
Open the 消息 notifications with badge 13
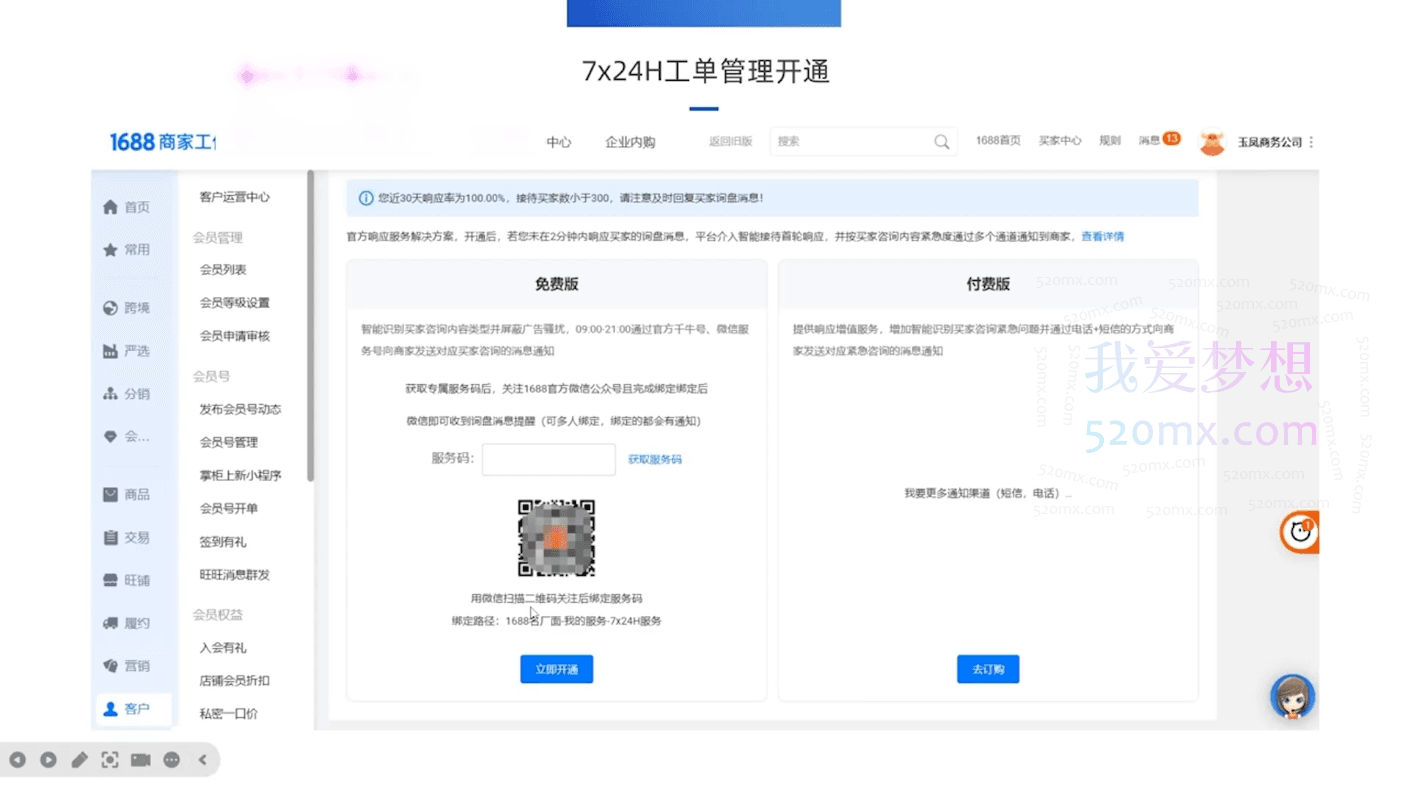pyautogui.click(x=1160, y=140)
